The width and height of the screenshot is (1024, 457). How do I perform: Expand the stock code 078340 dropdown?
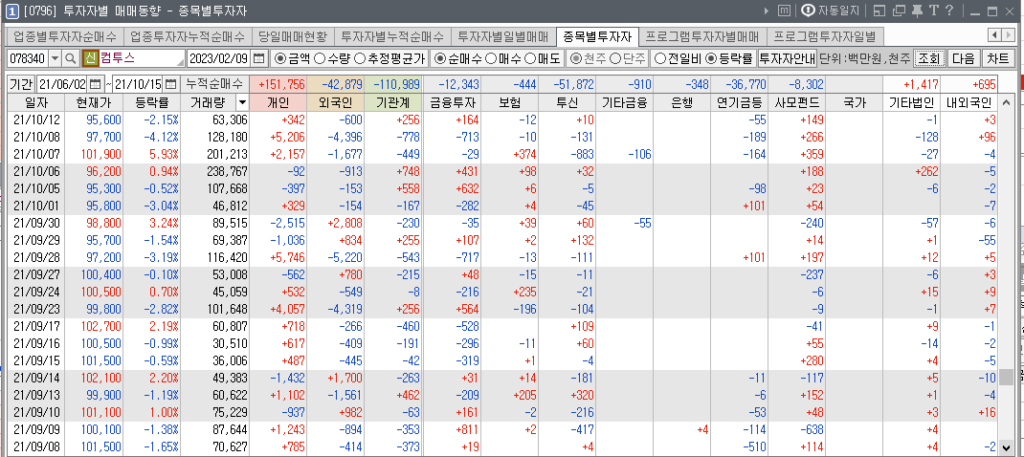click(55, 59)
